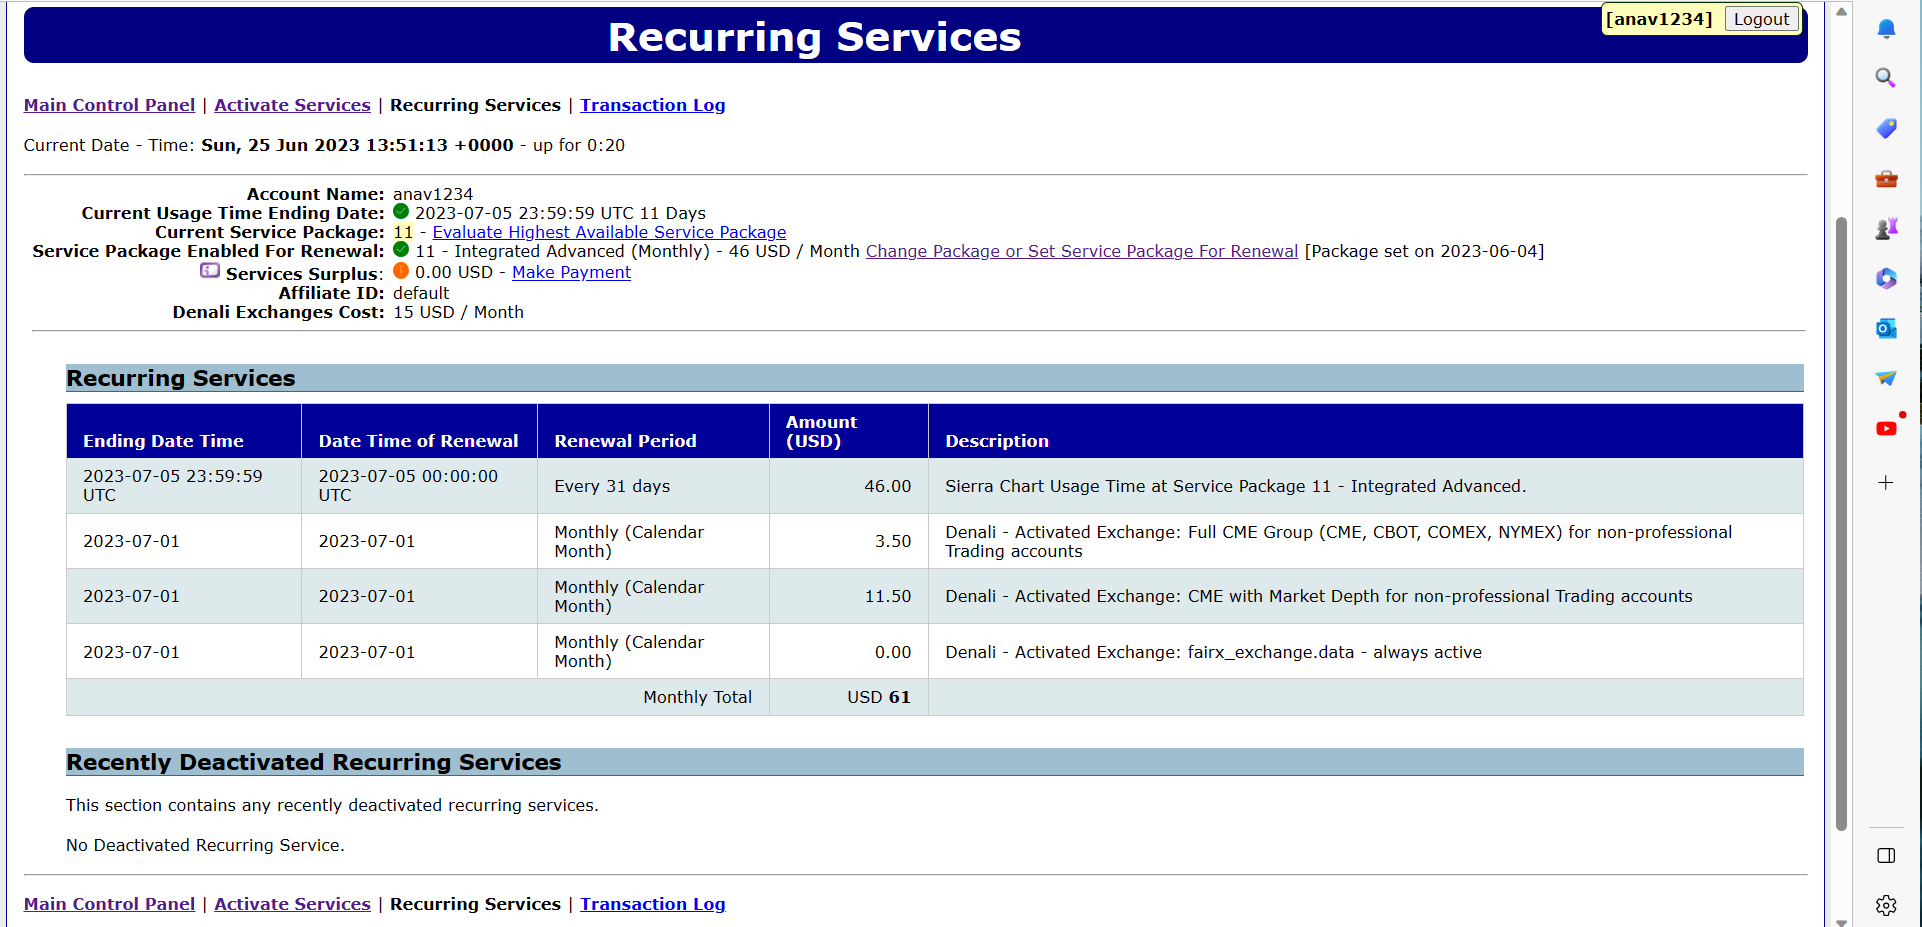Click the Every 31 days cell

click(x=653, y=486)
